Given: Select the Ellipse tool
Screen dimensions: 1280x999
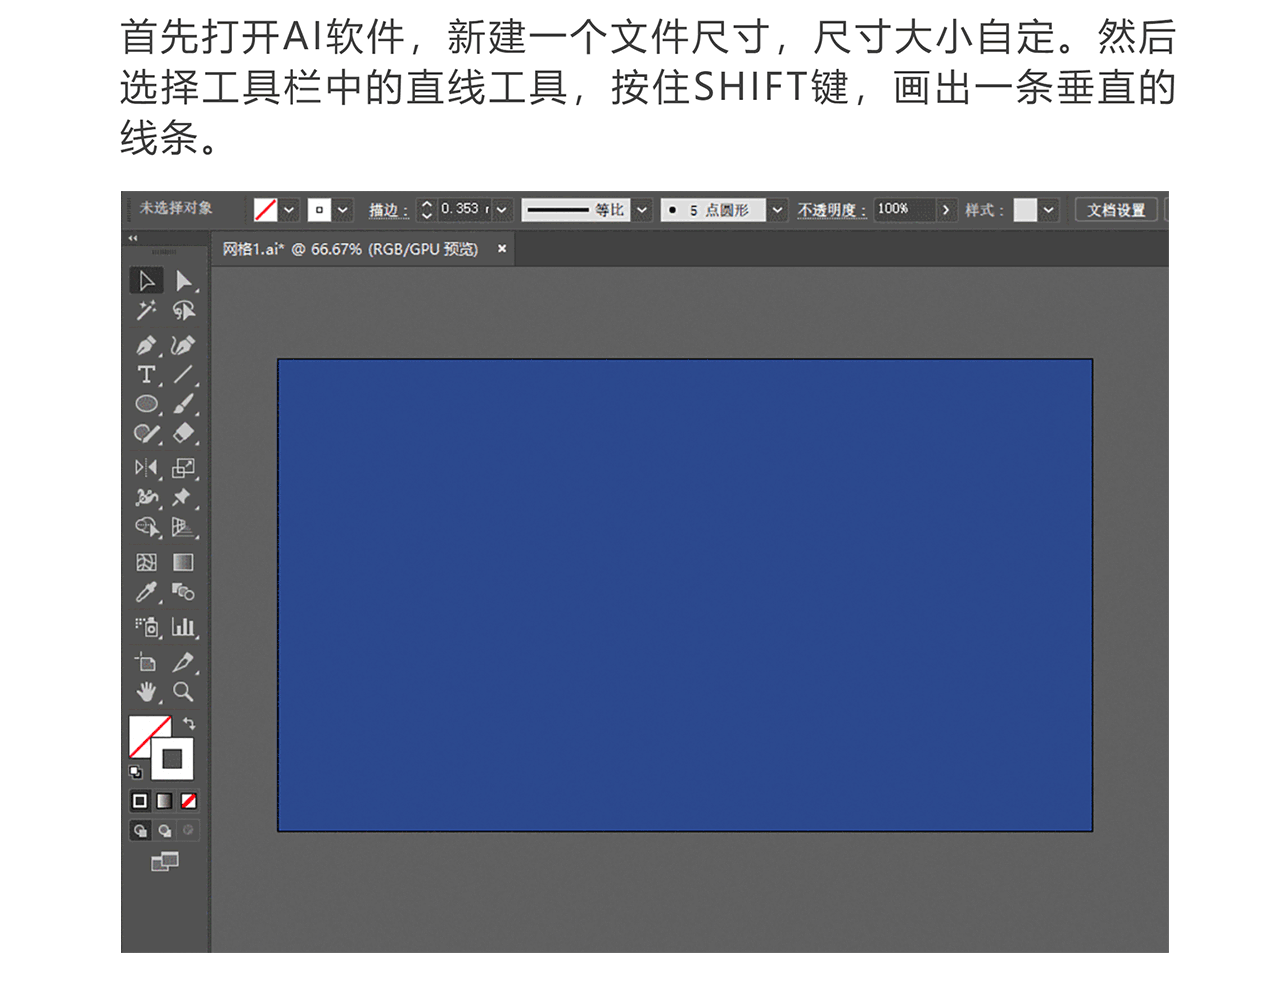Looking at the screenshot, I should click(146, 404).
